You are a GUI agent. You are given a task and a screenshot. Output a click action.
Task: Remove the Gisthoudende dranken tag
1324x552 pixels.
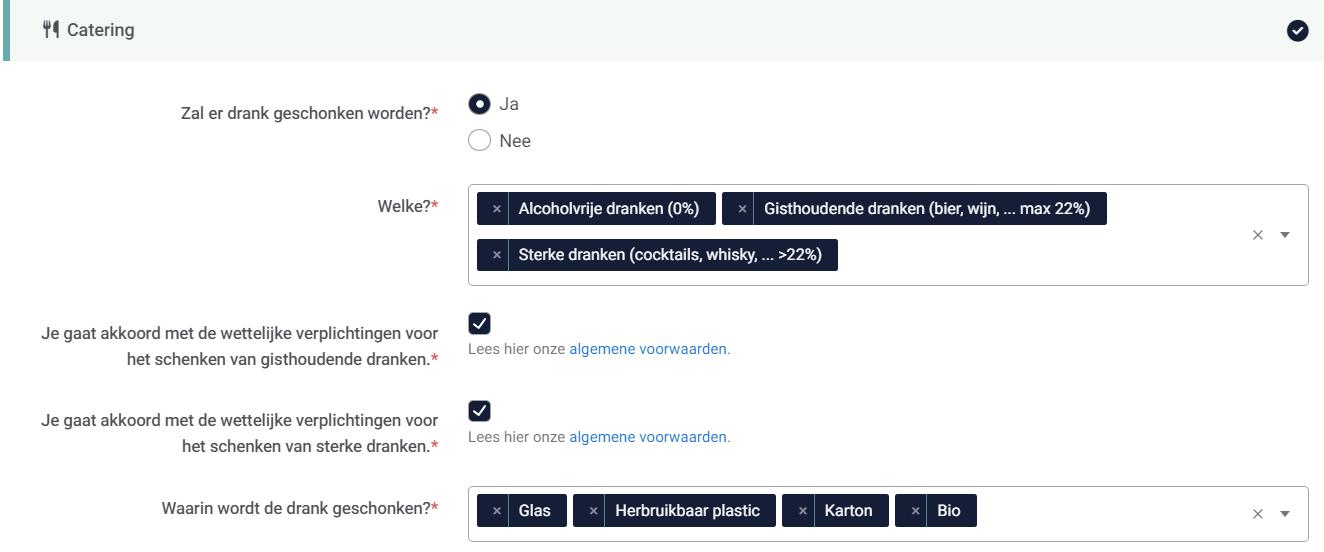point(741,209)
